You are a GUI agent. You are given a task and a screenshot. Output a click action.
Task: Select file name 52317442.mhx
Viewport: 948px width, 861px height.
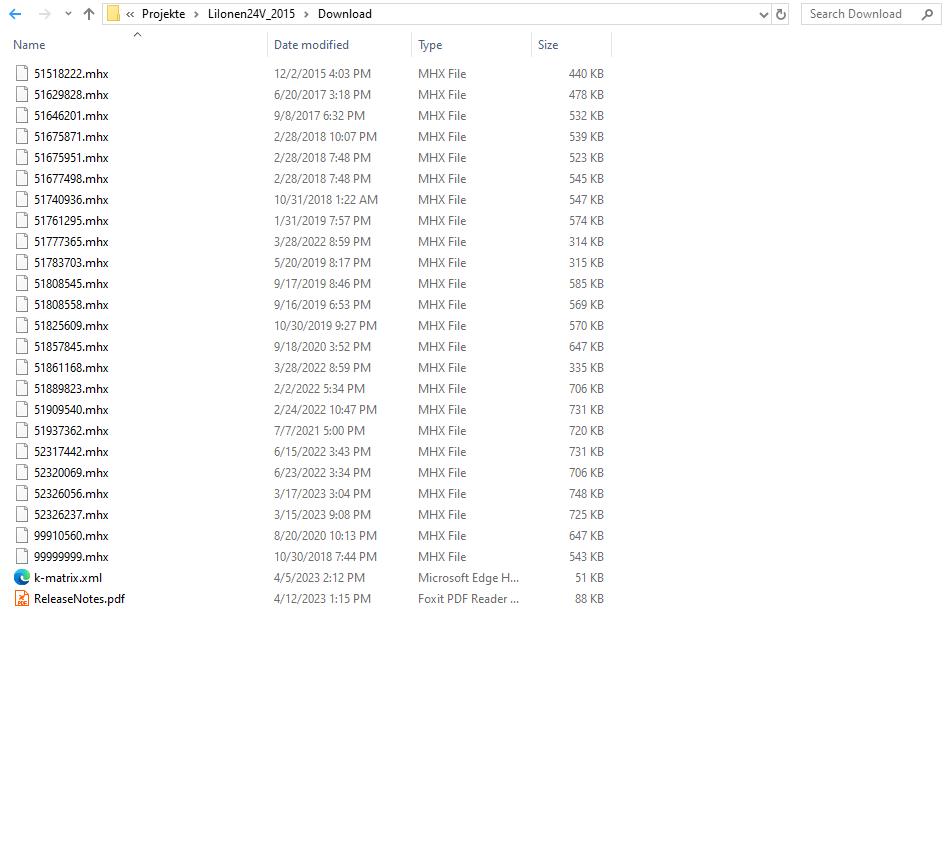coord(71,452)
